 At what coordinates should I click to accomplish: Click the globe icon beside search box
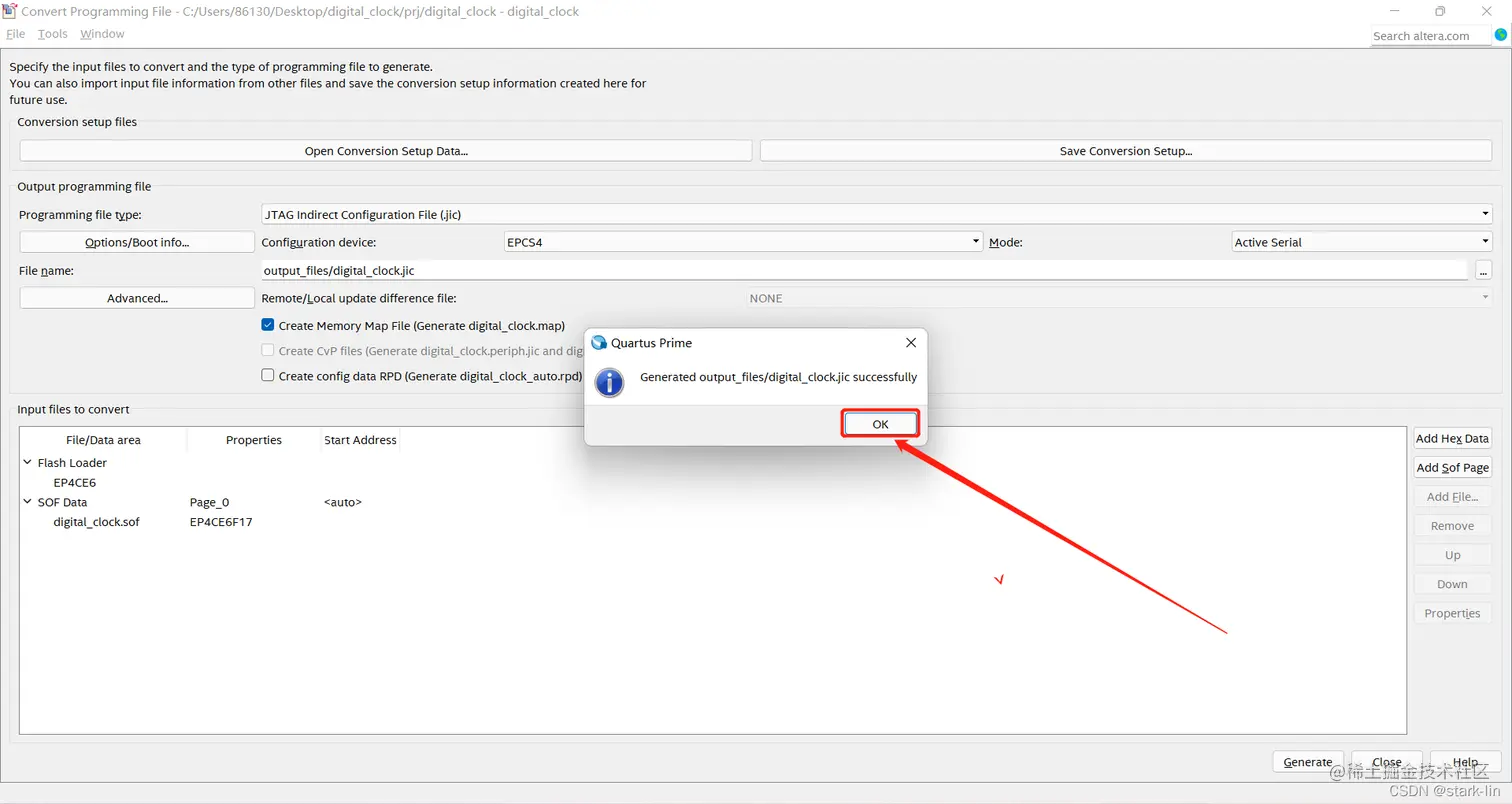point(1500,35)
